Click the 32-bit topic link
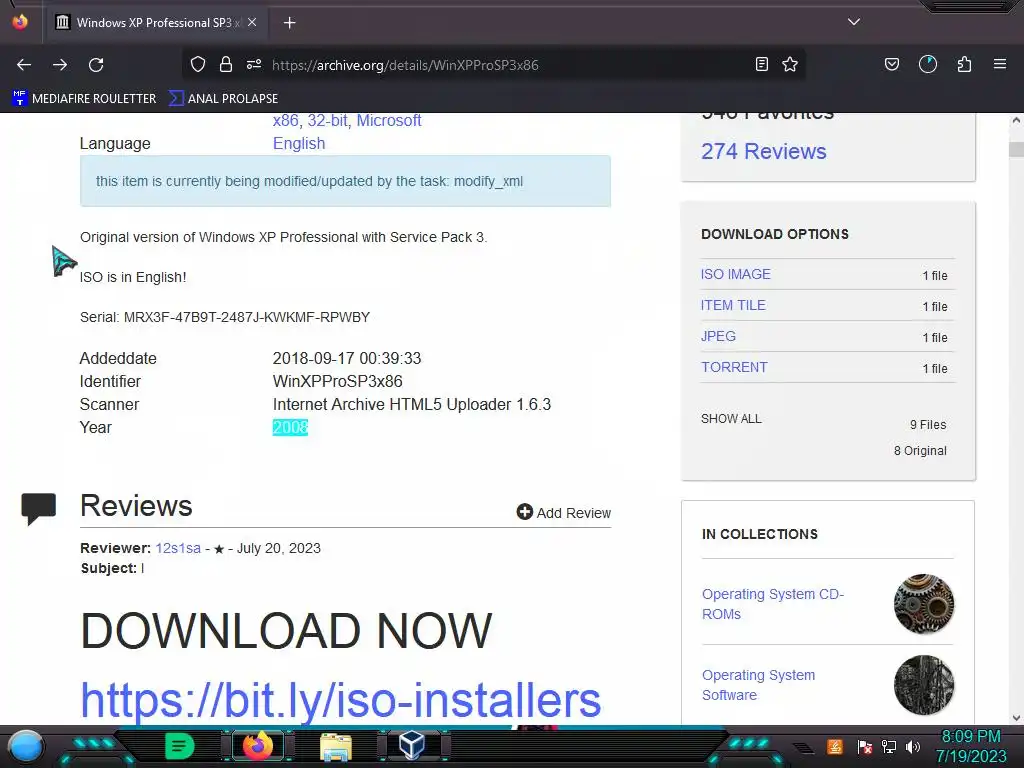 327,121
